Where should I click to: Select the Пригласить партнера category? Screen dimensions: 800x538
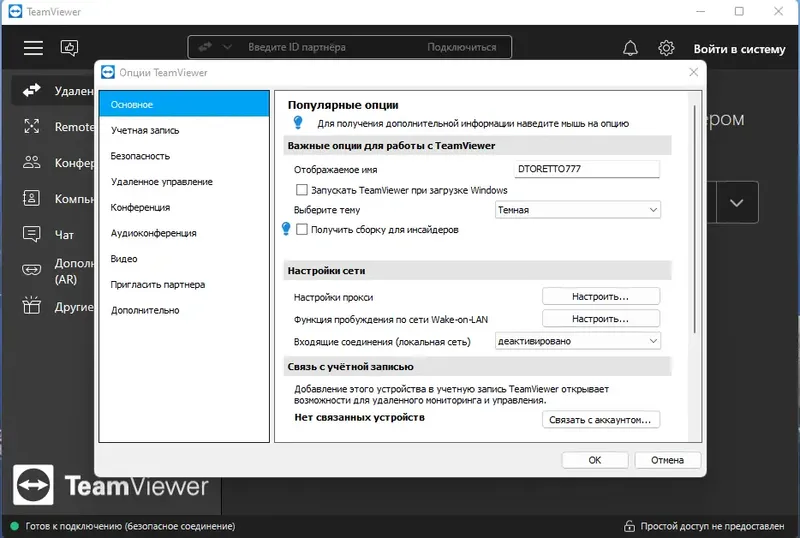(184, 284)
